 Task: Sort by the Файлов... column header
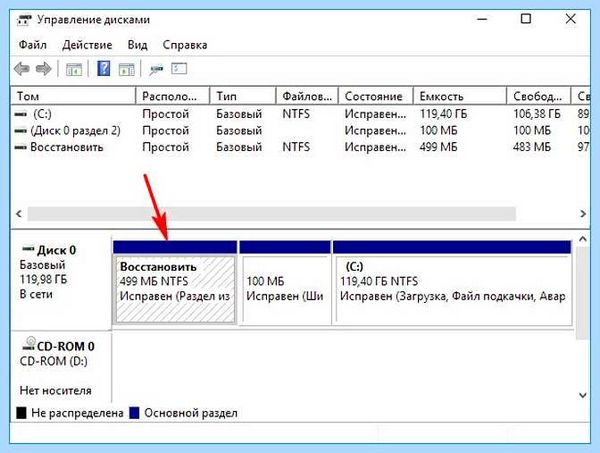(307, 96)
